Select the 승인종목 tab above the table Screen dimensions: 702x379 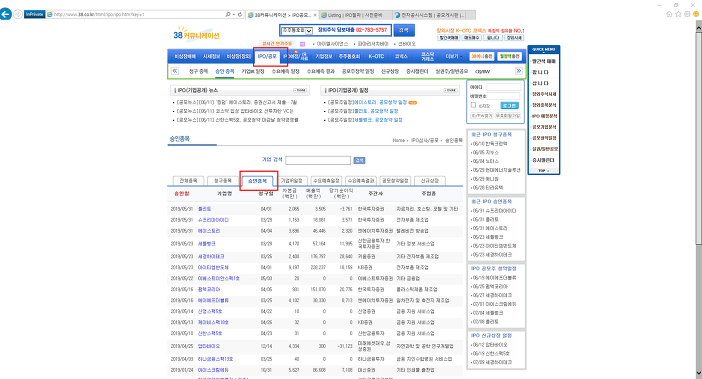[257, 181]
